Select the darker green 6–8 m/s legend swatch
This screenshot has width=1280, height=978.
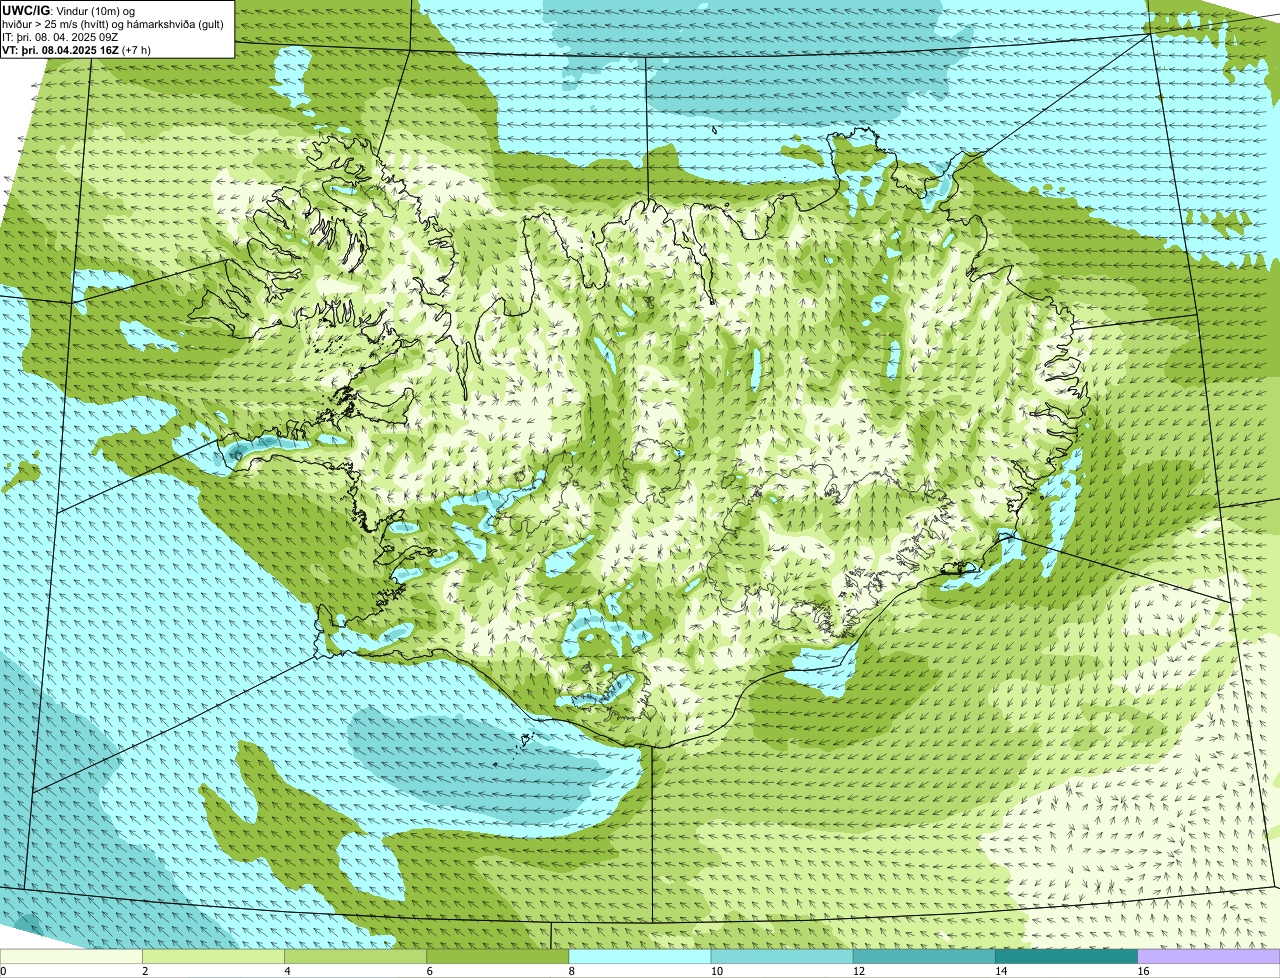[x=498, y=957]
